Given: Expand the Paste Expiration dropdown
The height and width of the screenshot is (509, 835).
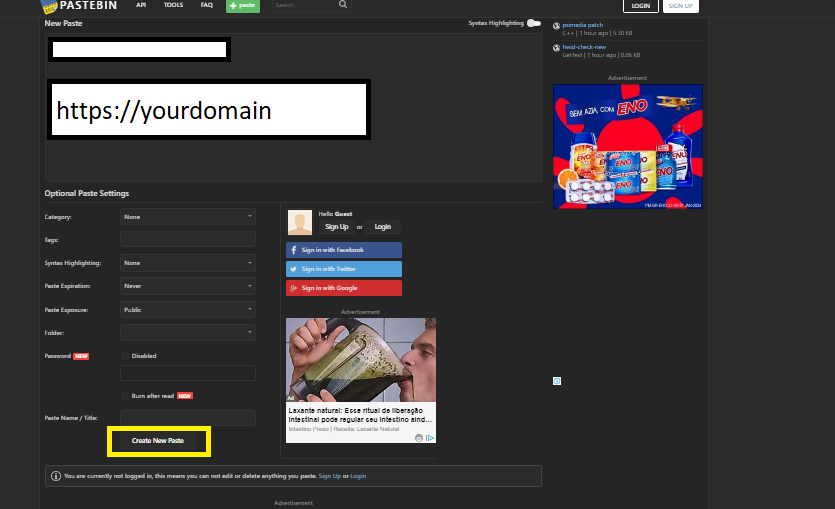Looking at the screenshot, I should click(187, 286).
